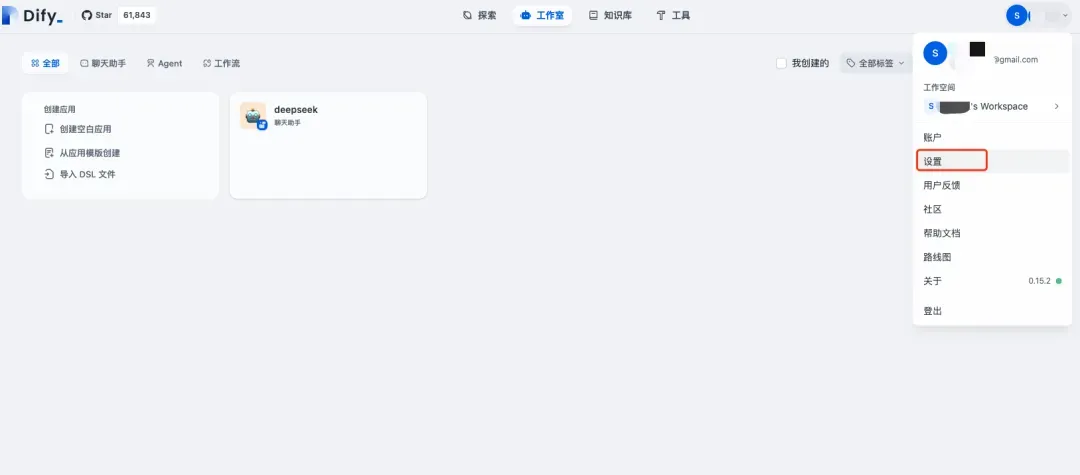Open the deepseek app robot icon
The width and height of the screenshot is (1080, 475).
point(253,116)
